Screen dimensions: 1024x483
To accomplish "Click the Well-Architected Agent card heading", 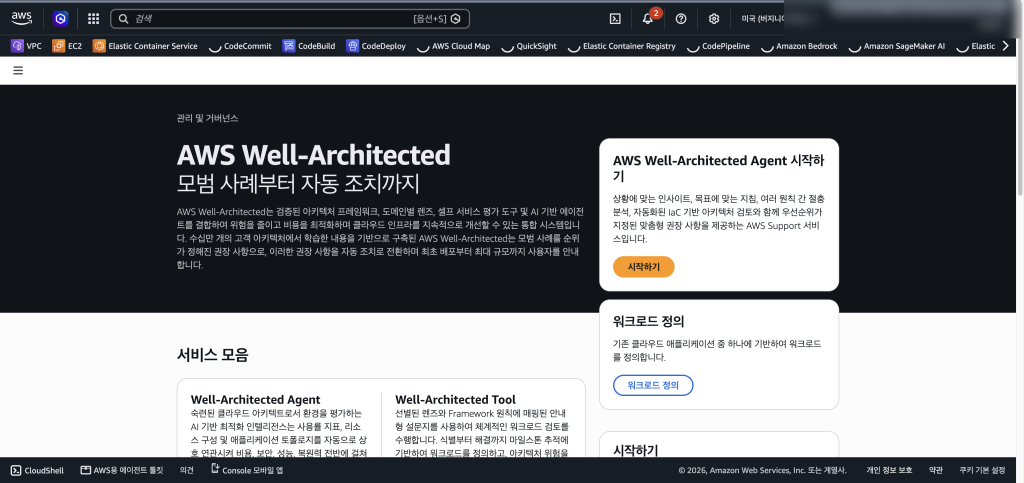I will click(255, 399).
